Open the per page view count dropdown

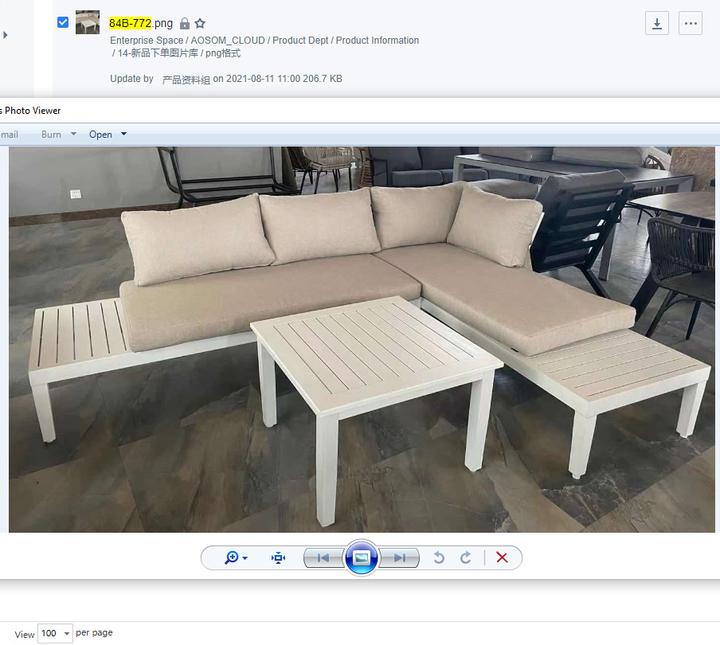55,633
